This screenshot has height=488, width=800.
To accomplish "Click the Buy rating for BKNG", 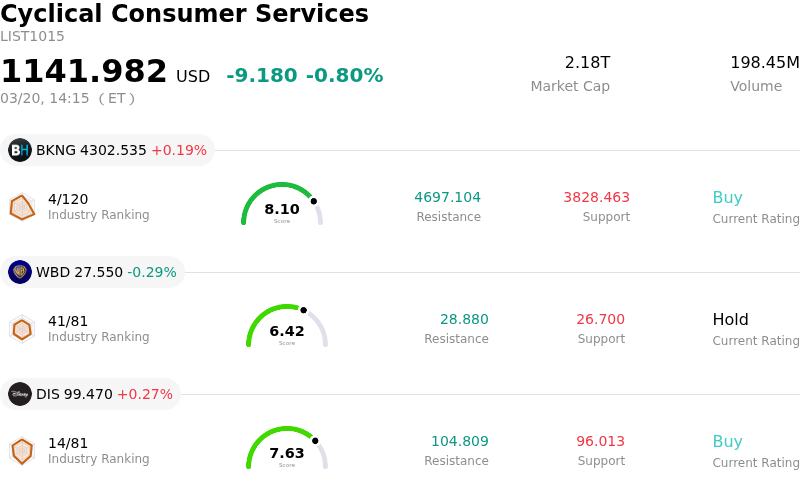I will pos(727,198).
